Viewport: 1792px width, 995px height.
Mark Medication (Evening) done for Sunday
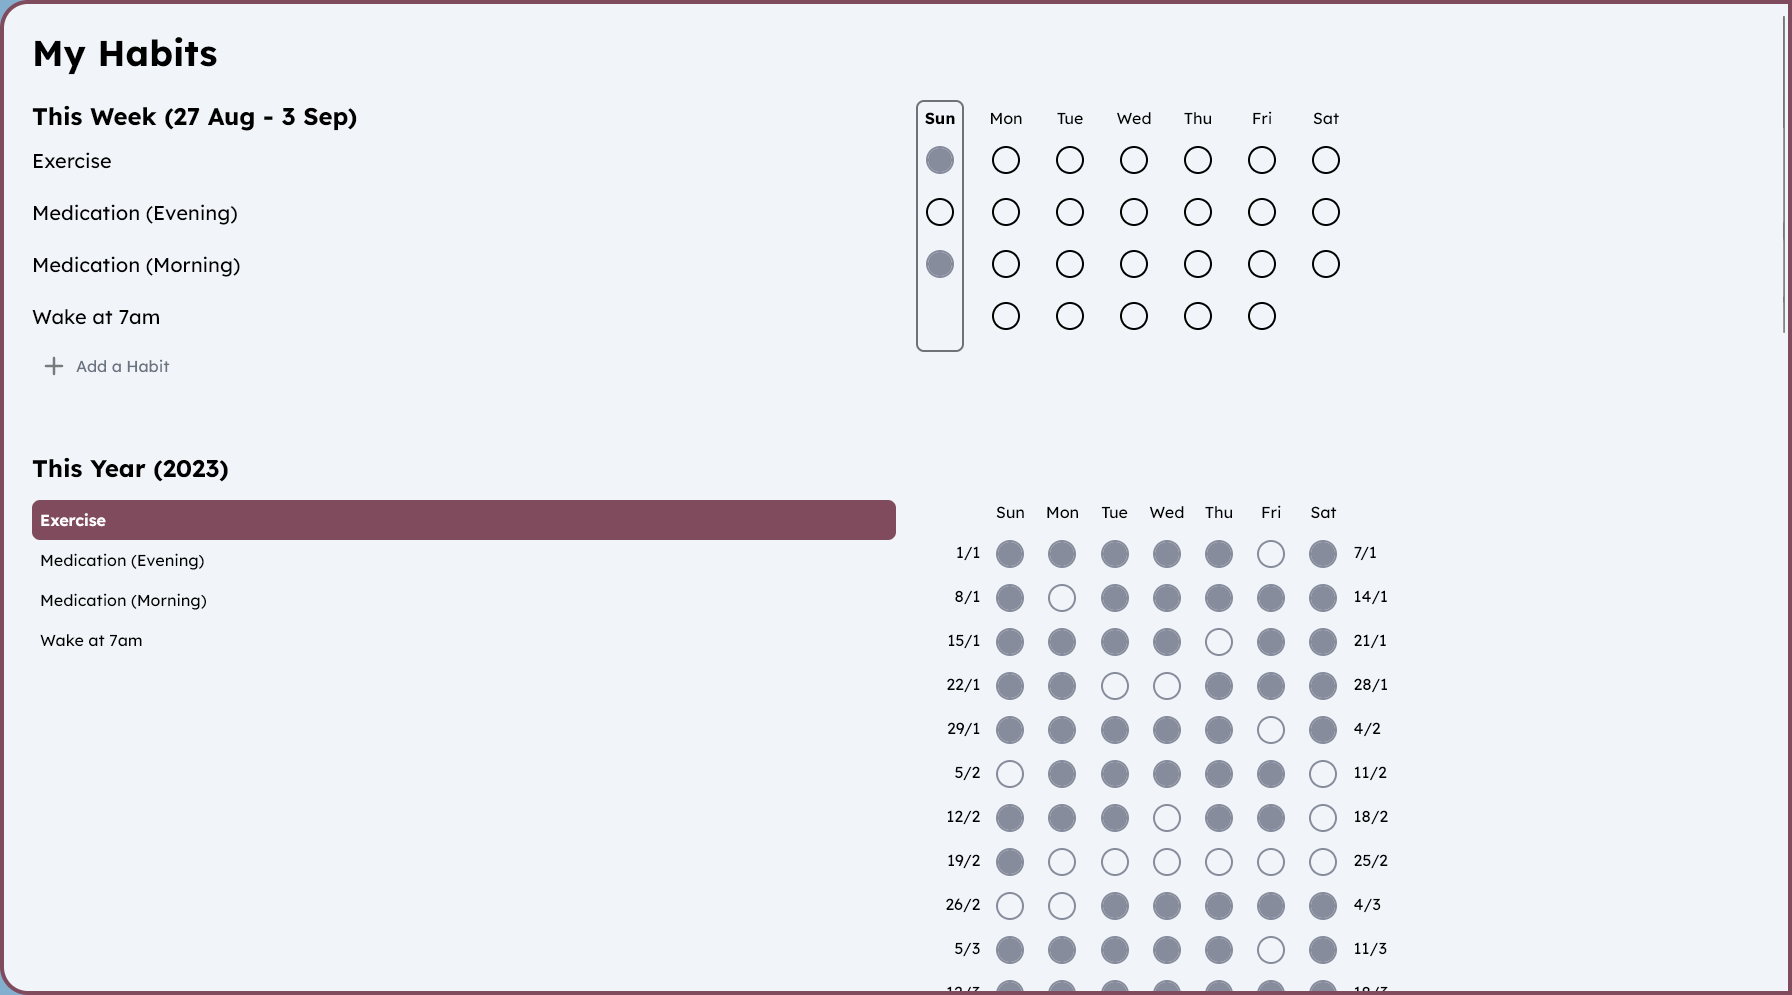click(x=940, y=212)
